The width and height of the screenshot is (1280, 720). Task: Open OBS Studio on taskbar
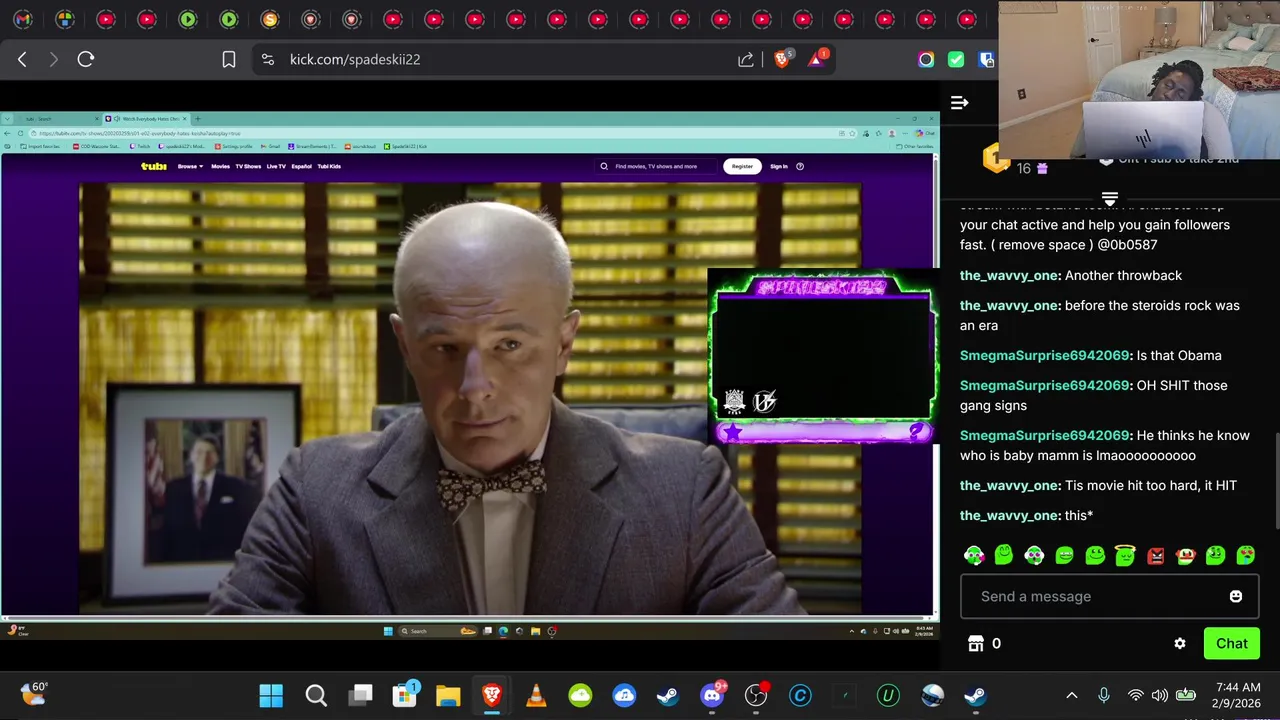tap(756, 695)
